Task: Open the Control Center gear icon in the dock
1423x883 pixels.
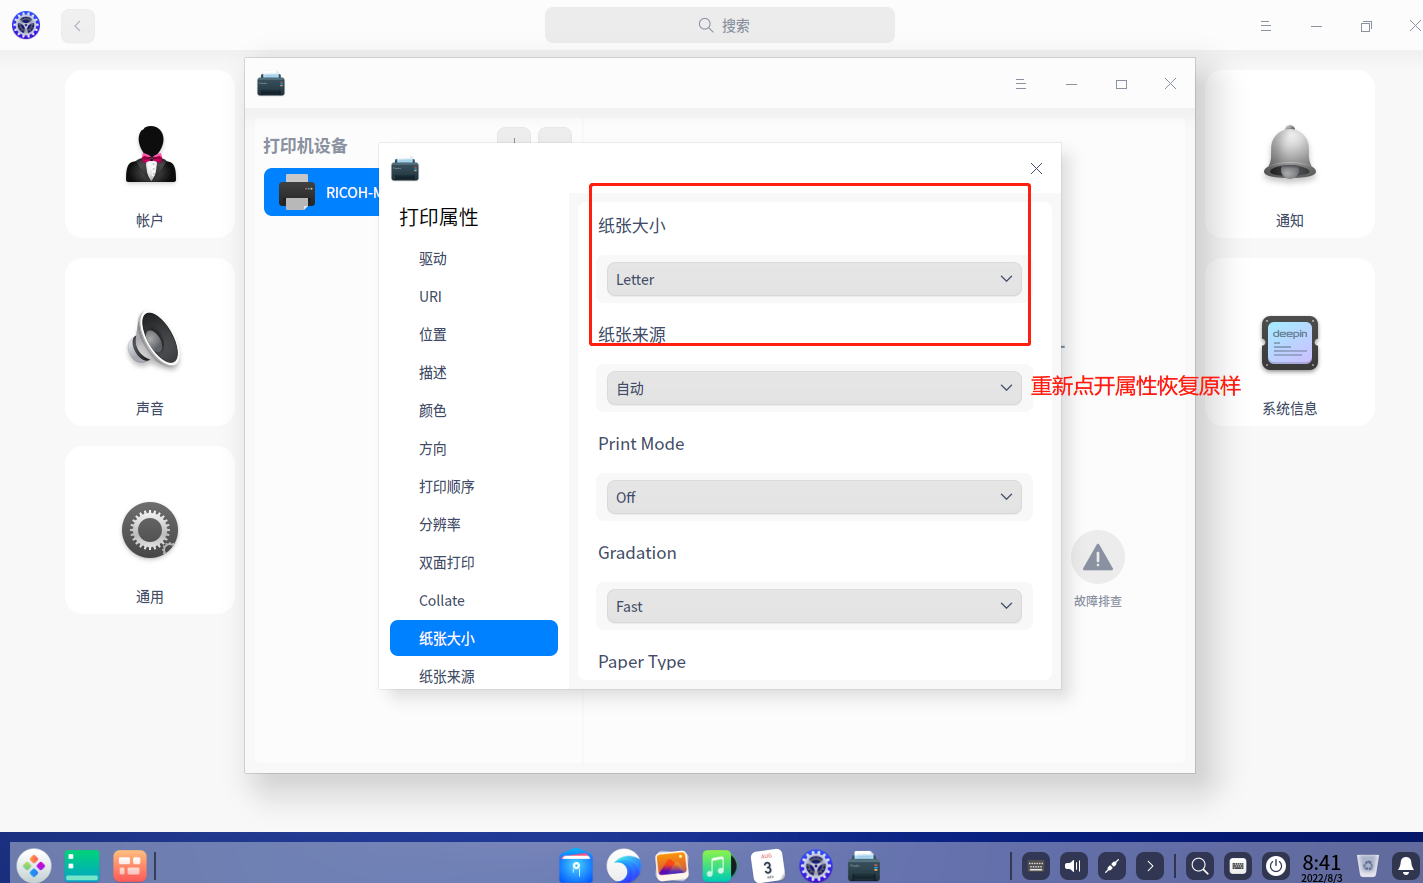Action: (x=815, y=866)
